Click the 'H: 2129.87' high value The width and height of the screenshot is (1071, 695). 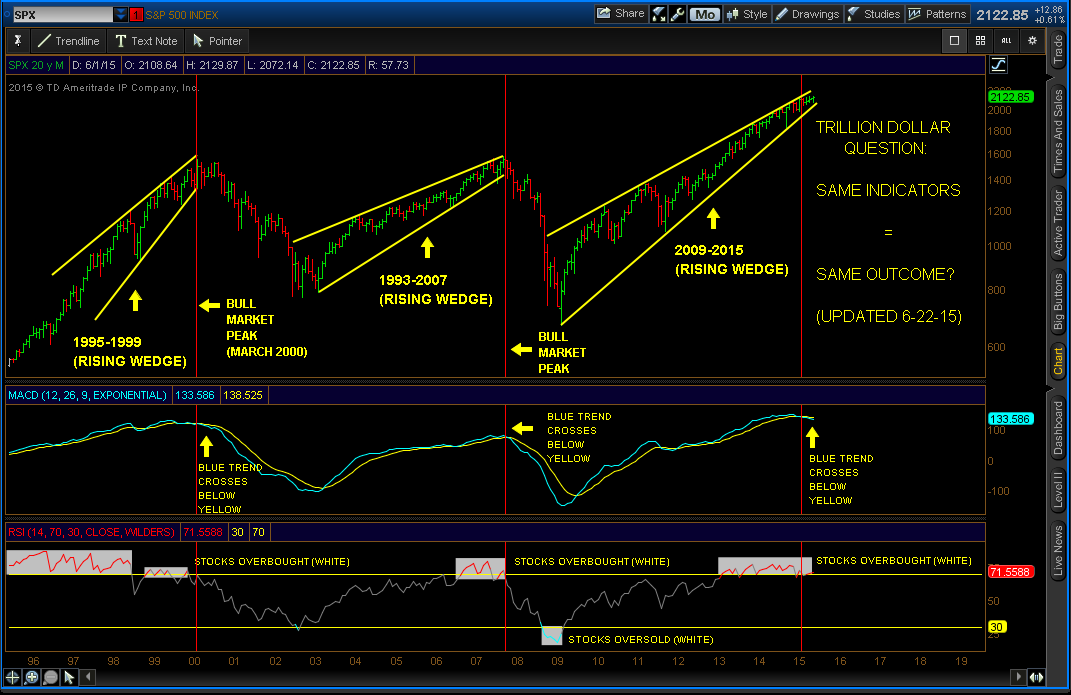pyautogui.click(x=212, y=65)
